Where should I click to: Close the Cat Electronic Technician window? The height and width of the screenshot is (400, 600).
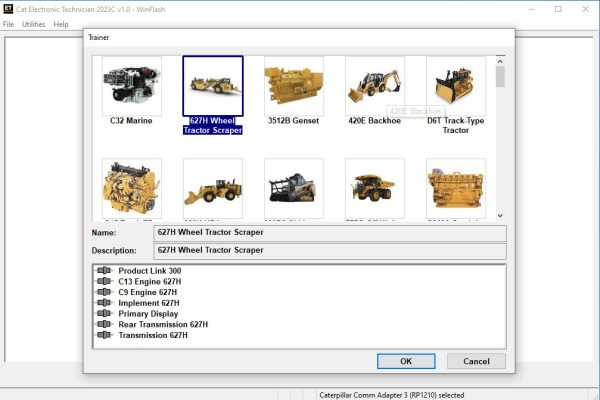click(x=585, y=9)
